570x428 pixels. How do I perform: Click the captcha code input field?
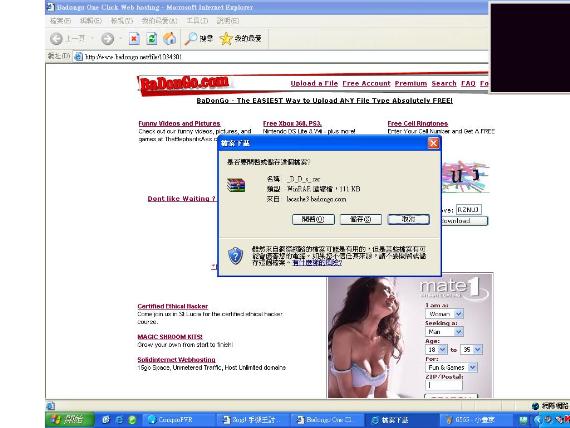tap(469, 210)
